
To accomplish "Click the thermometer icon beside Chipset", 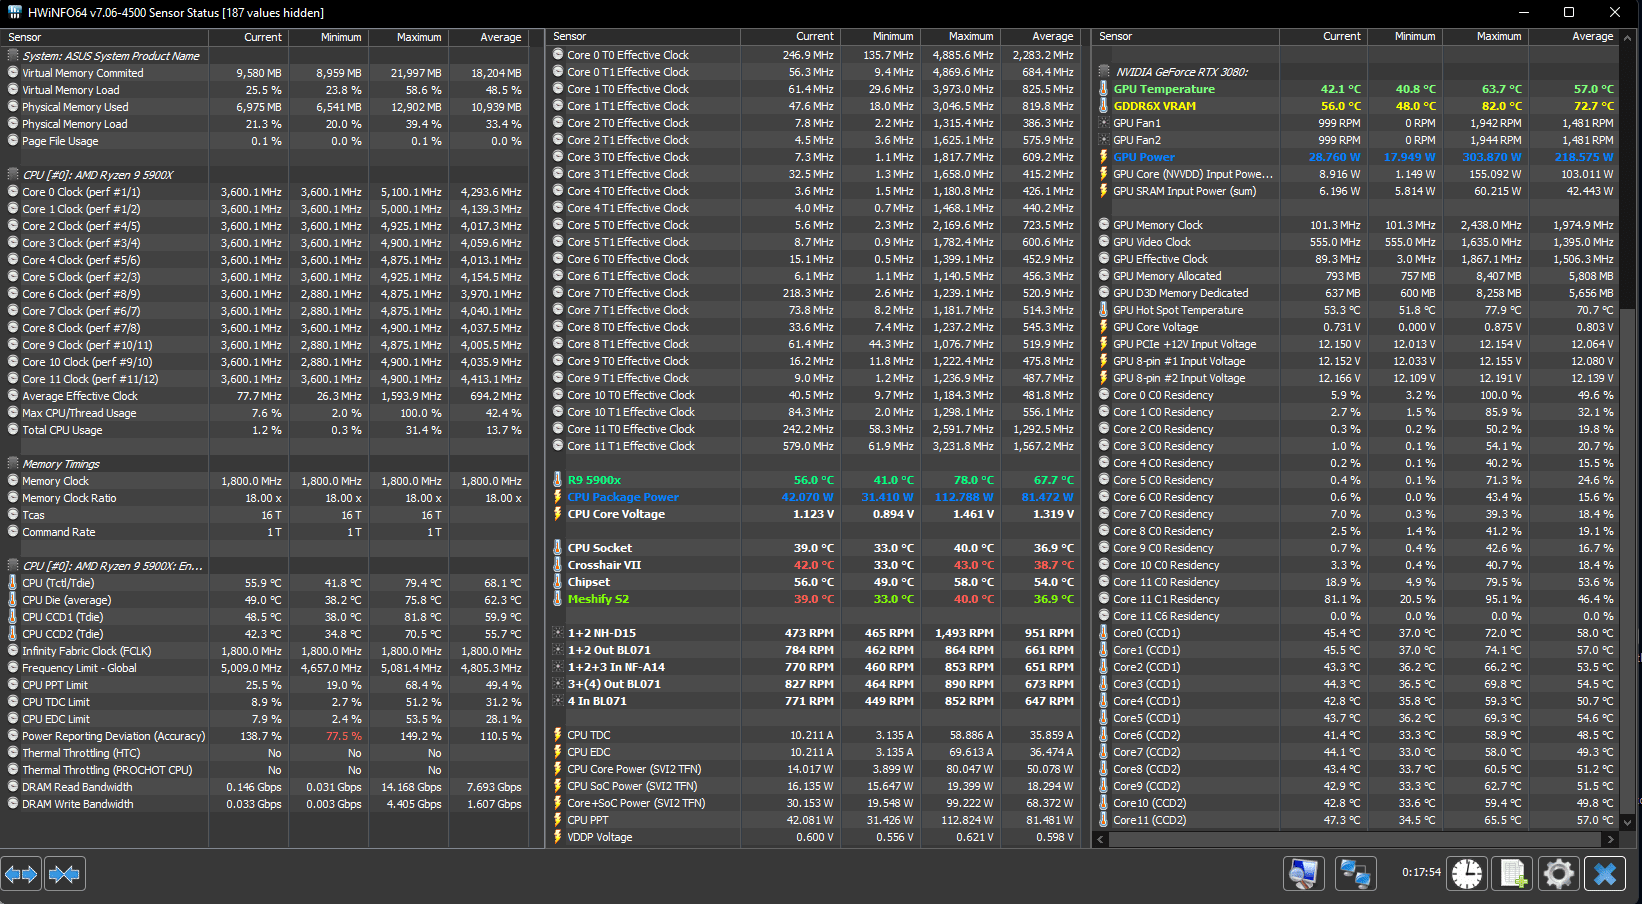I will tap(558, 582).
